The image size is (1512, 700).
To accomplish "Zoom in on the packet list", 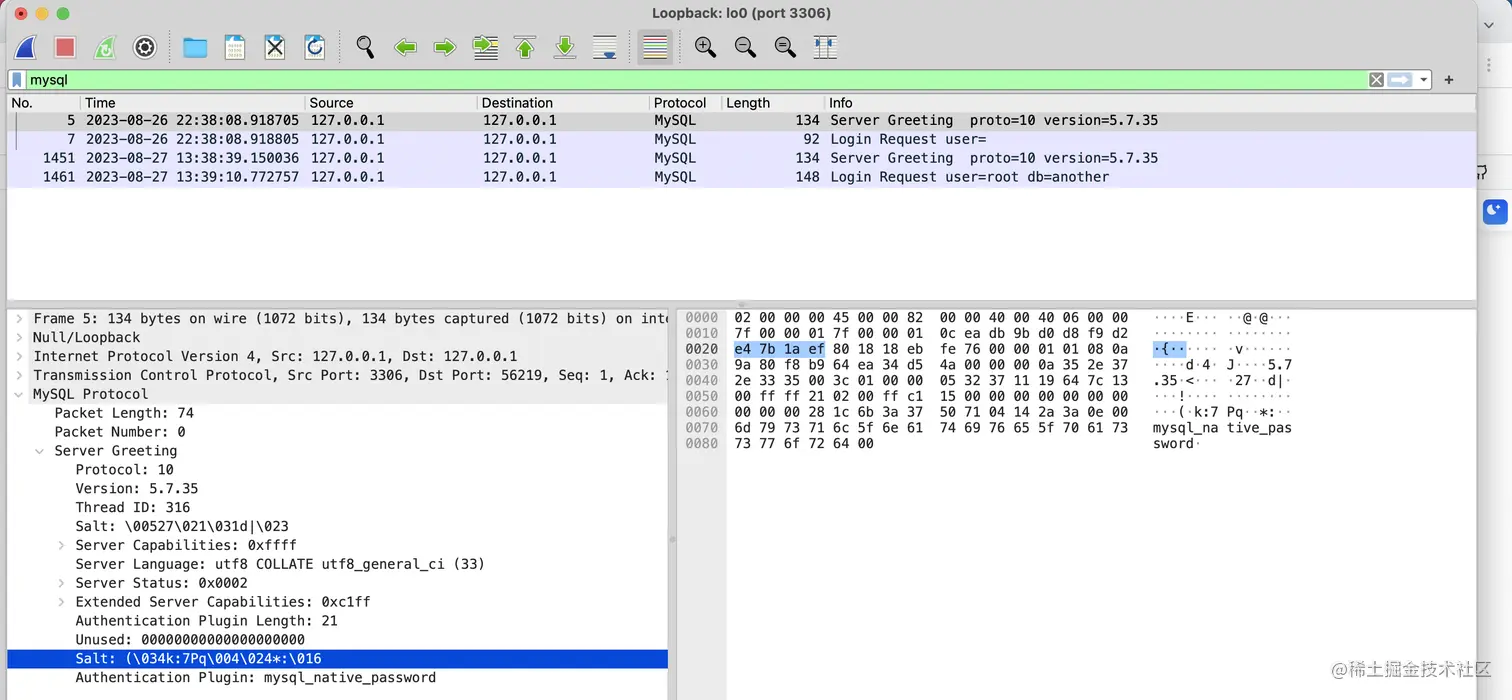I will click(705, 47).
